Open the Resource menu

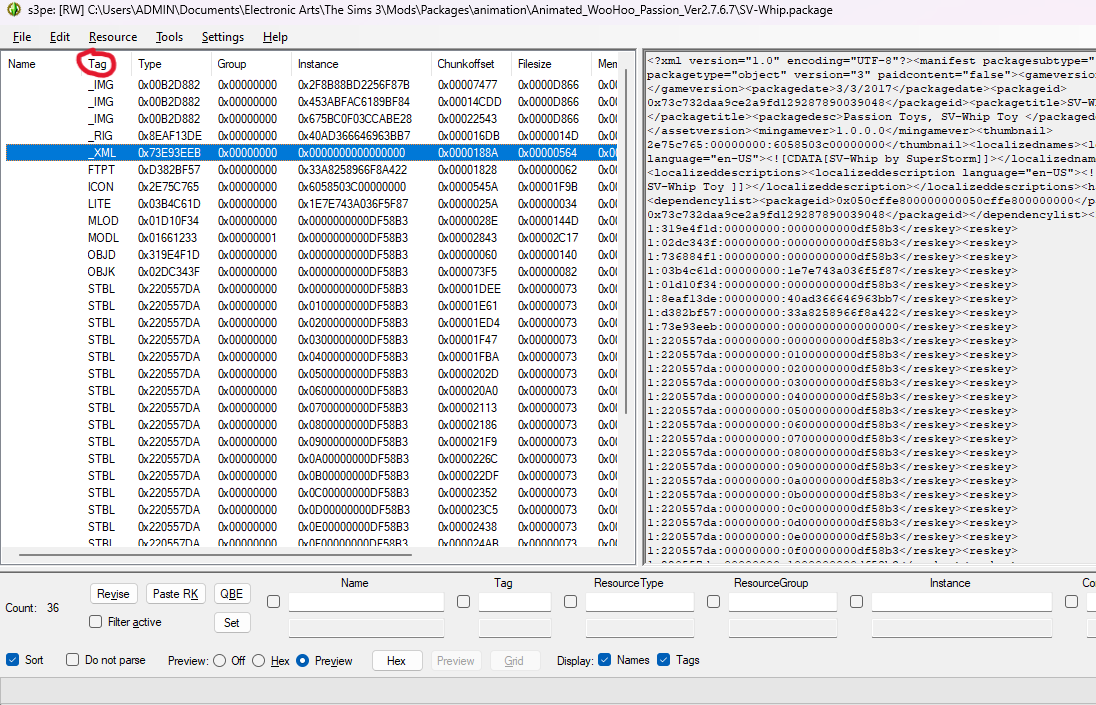(x=112, y=37)
